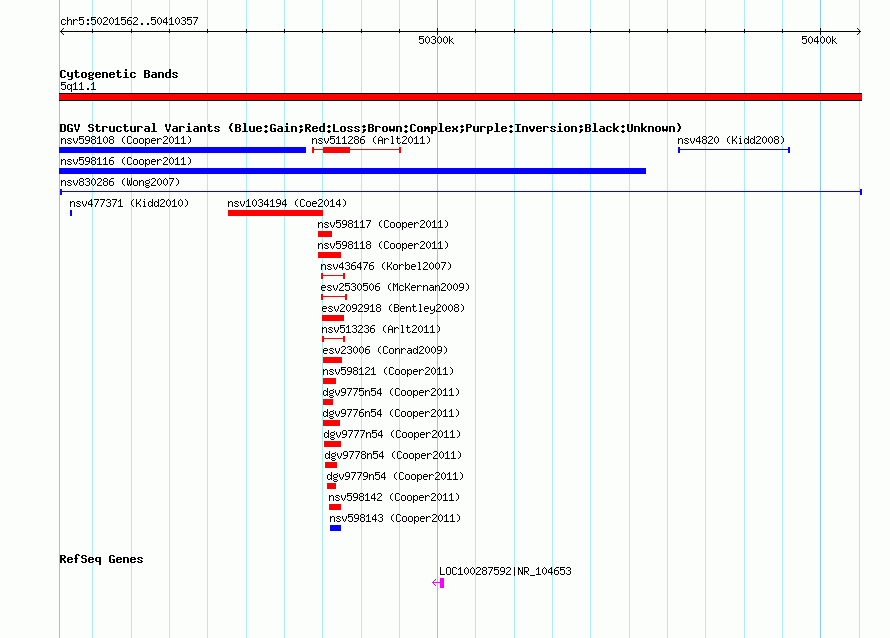Click the nsv513236 (Arlt2011) label

[x=381, y=329]
